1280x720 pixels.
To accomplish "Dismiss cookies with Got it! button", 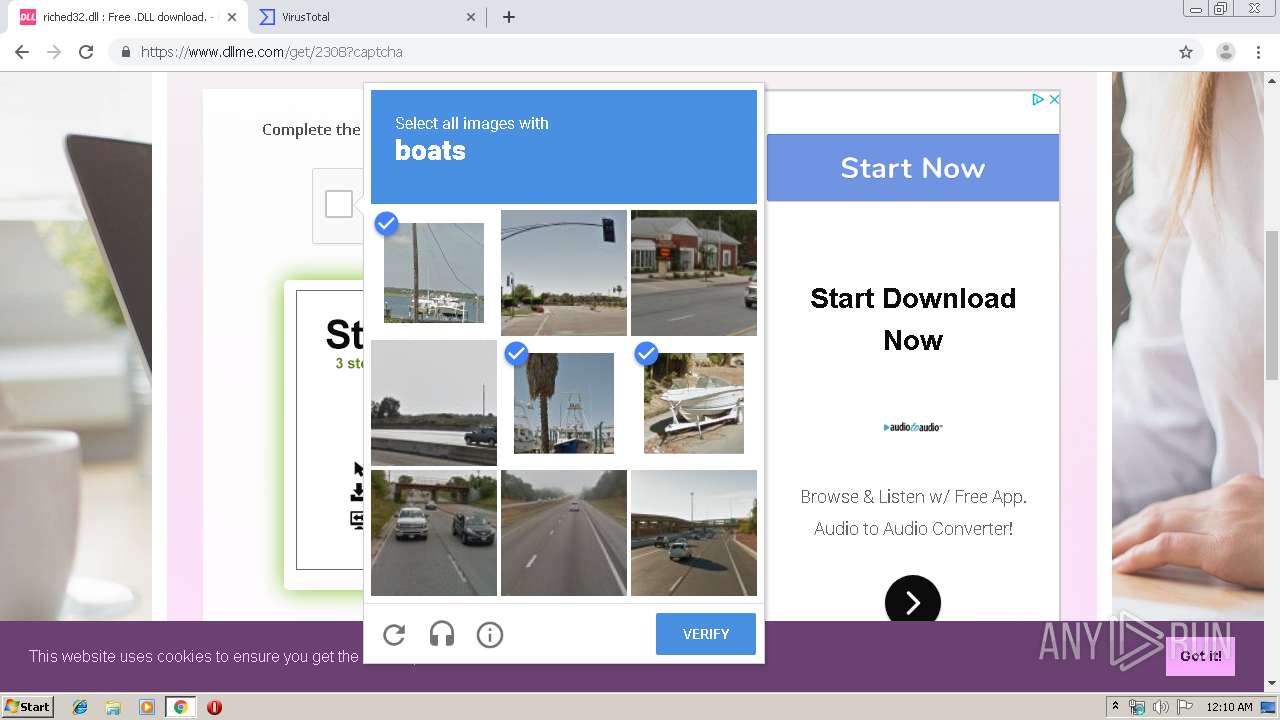I will (x=1200, y=656).
